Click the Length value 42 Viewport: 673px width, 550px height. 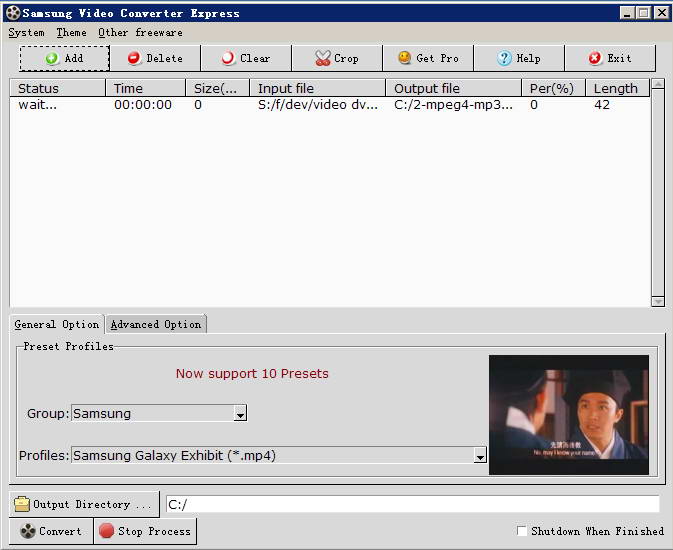(x=602, y=105)
